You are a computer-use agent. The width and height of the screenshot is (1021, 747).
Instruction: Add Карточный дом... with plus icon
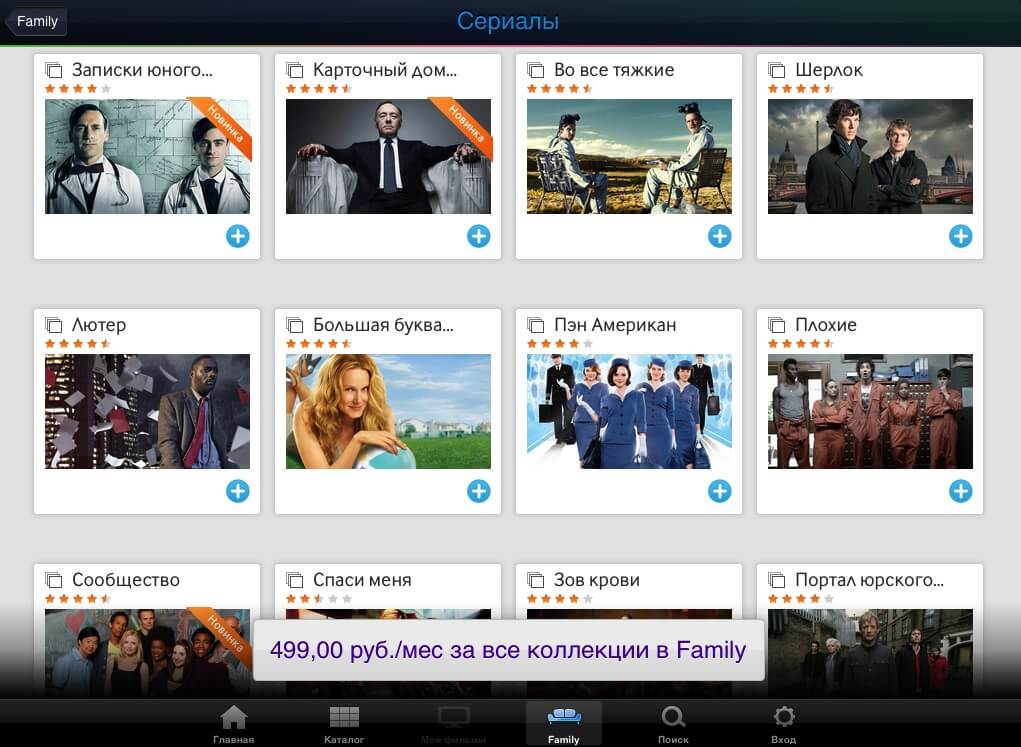pyautogui.click(x=479, y=236)
